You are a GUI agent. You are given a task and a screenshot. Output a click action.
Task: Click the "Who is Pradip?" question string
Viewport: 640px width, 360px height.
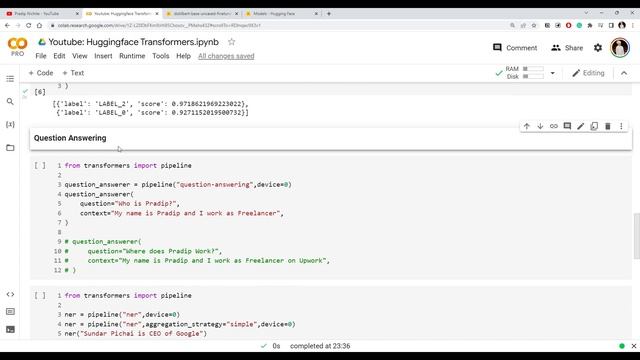[x=146, y=204]
